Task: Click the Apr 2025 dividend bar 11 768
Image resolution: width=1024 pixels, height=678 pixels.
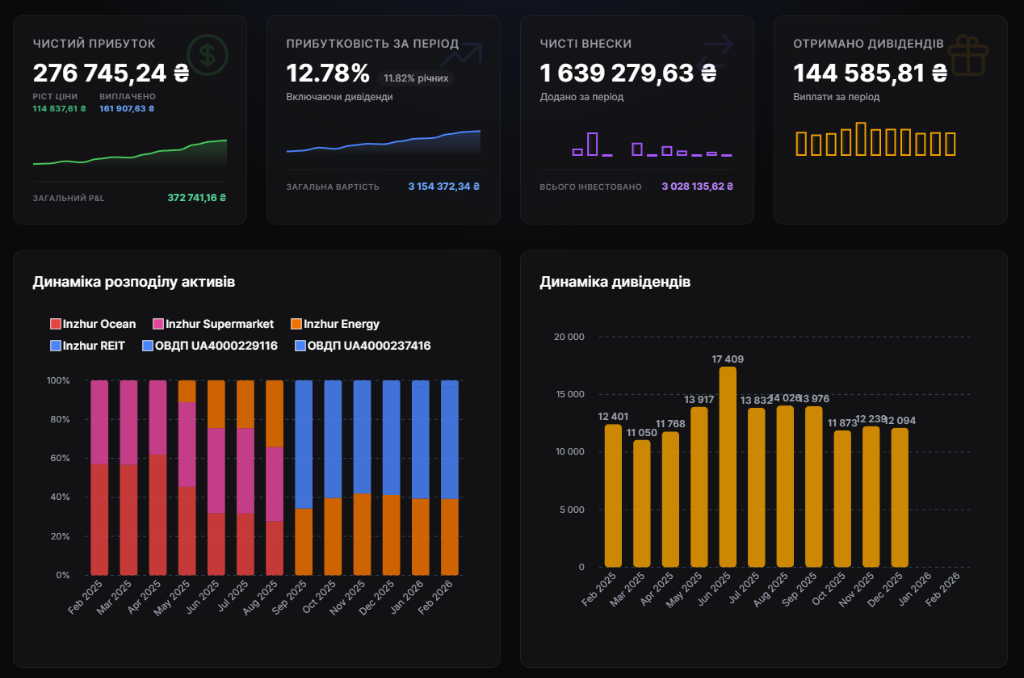Action: (670, 500)
